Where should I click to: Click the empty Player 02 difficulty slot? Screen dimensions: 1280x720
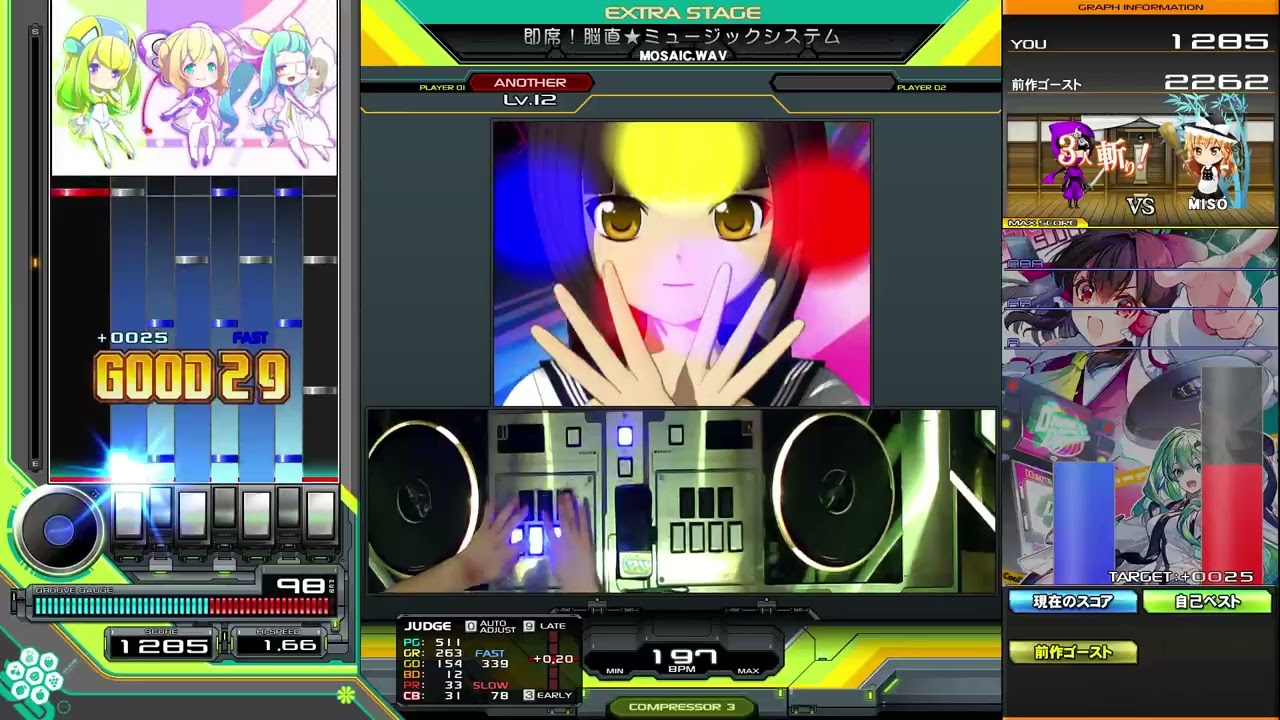tap(832, 83)
